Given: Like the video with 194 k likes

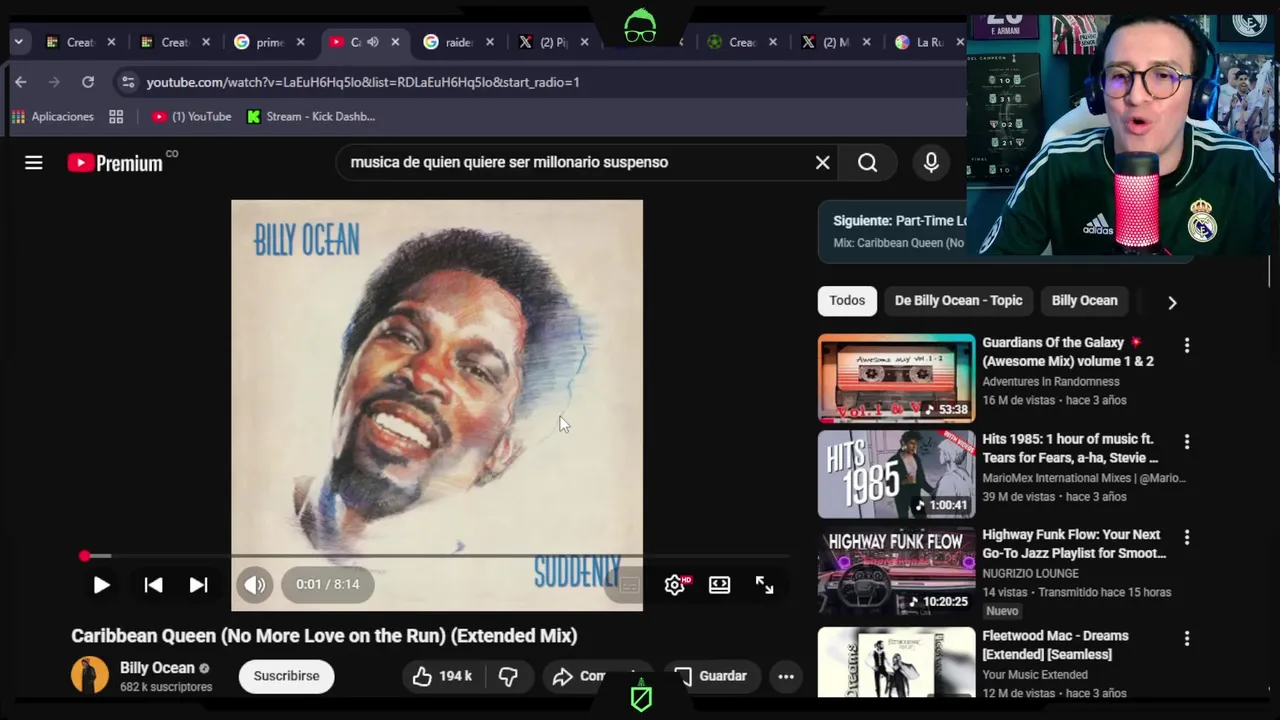Looking at the screenshot, I should pyautogui.click(x=442, y=677).
